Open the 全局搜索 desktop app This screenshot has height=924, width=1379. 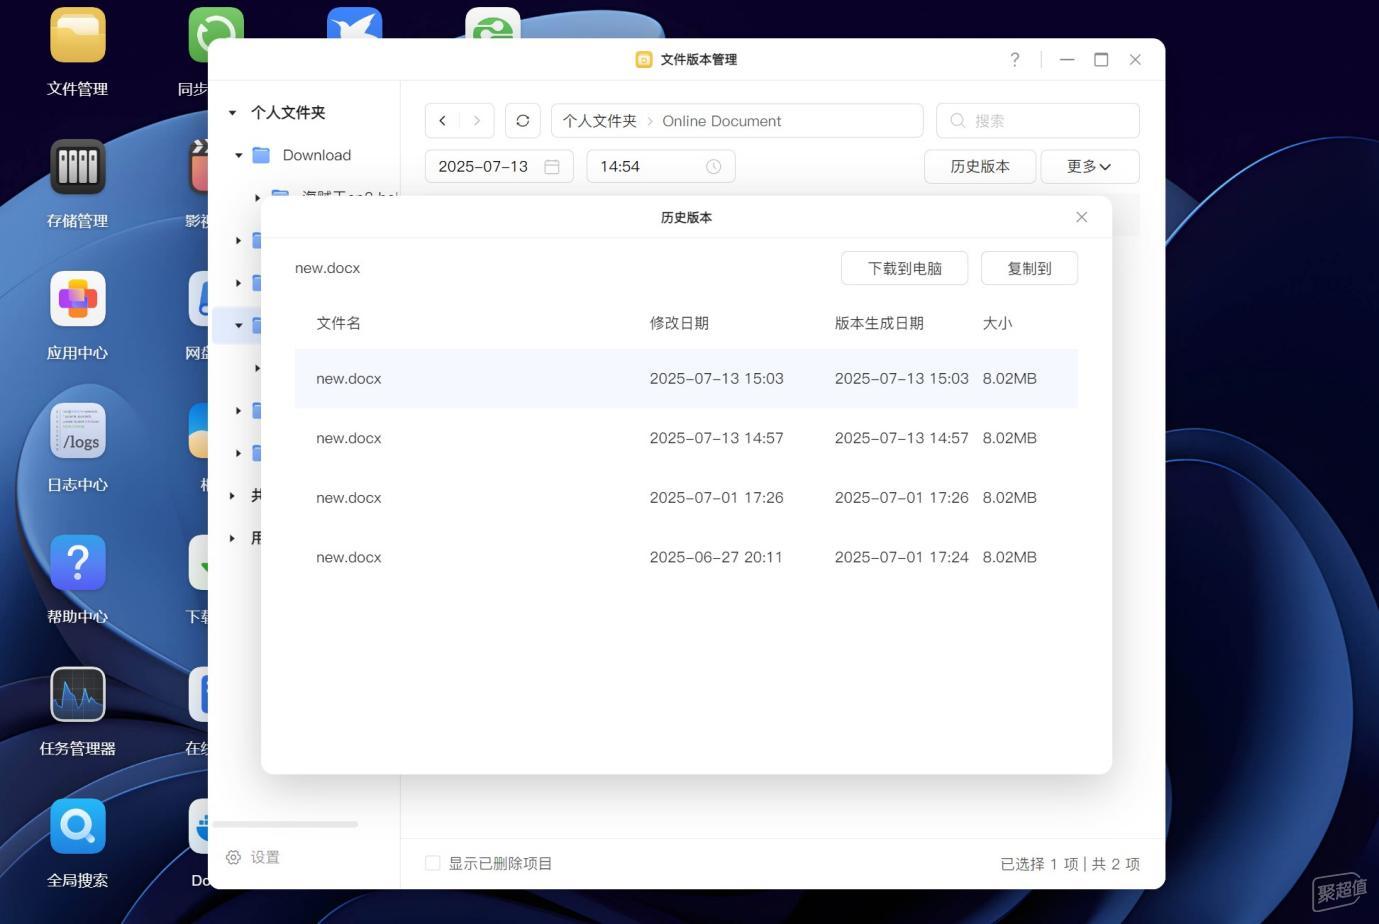pyautogui.click(x=78, y=826)
